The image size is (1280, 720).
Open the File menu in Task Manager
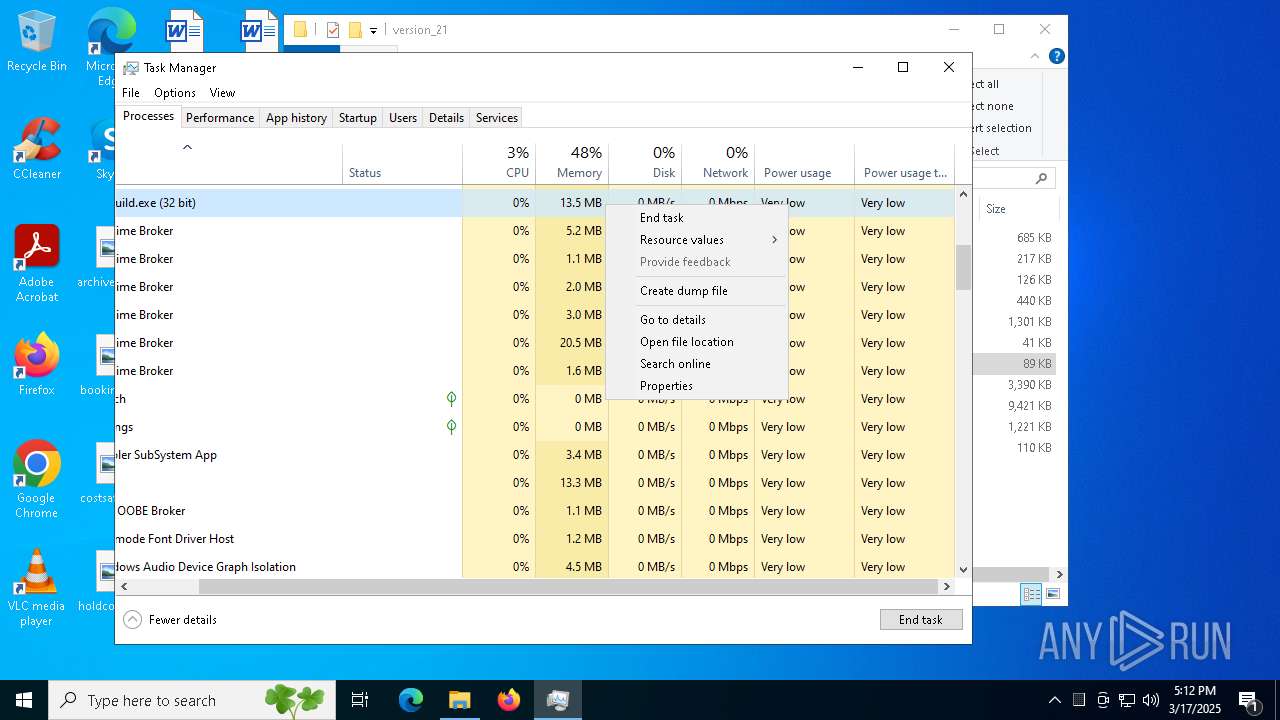[131, 93]
